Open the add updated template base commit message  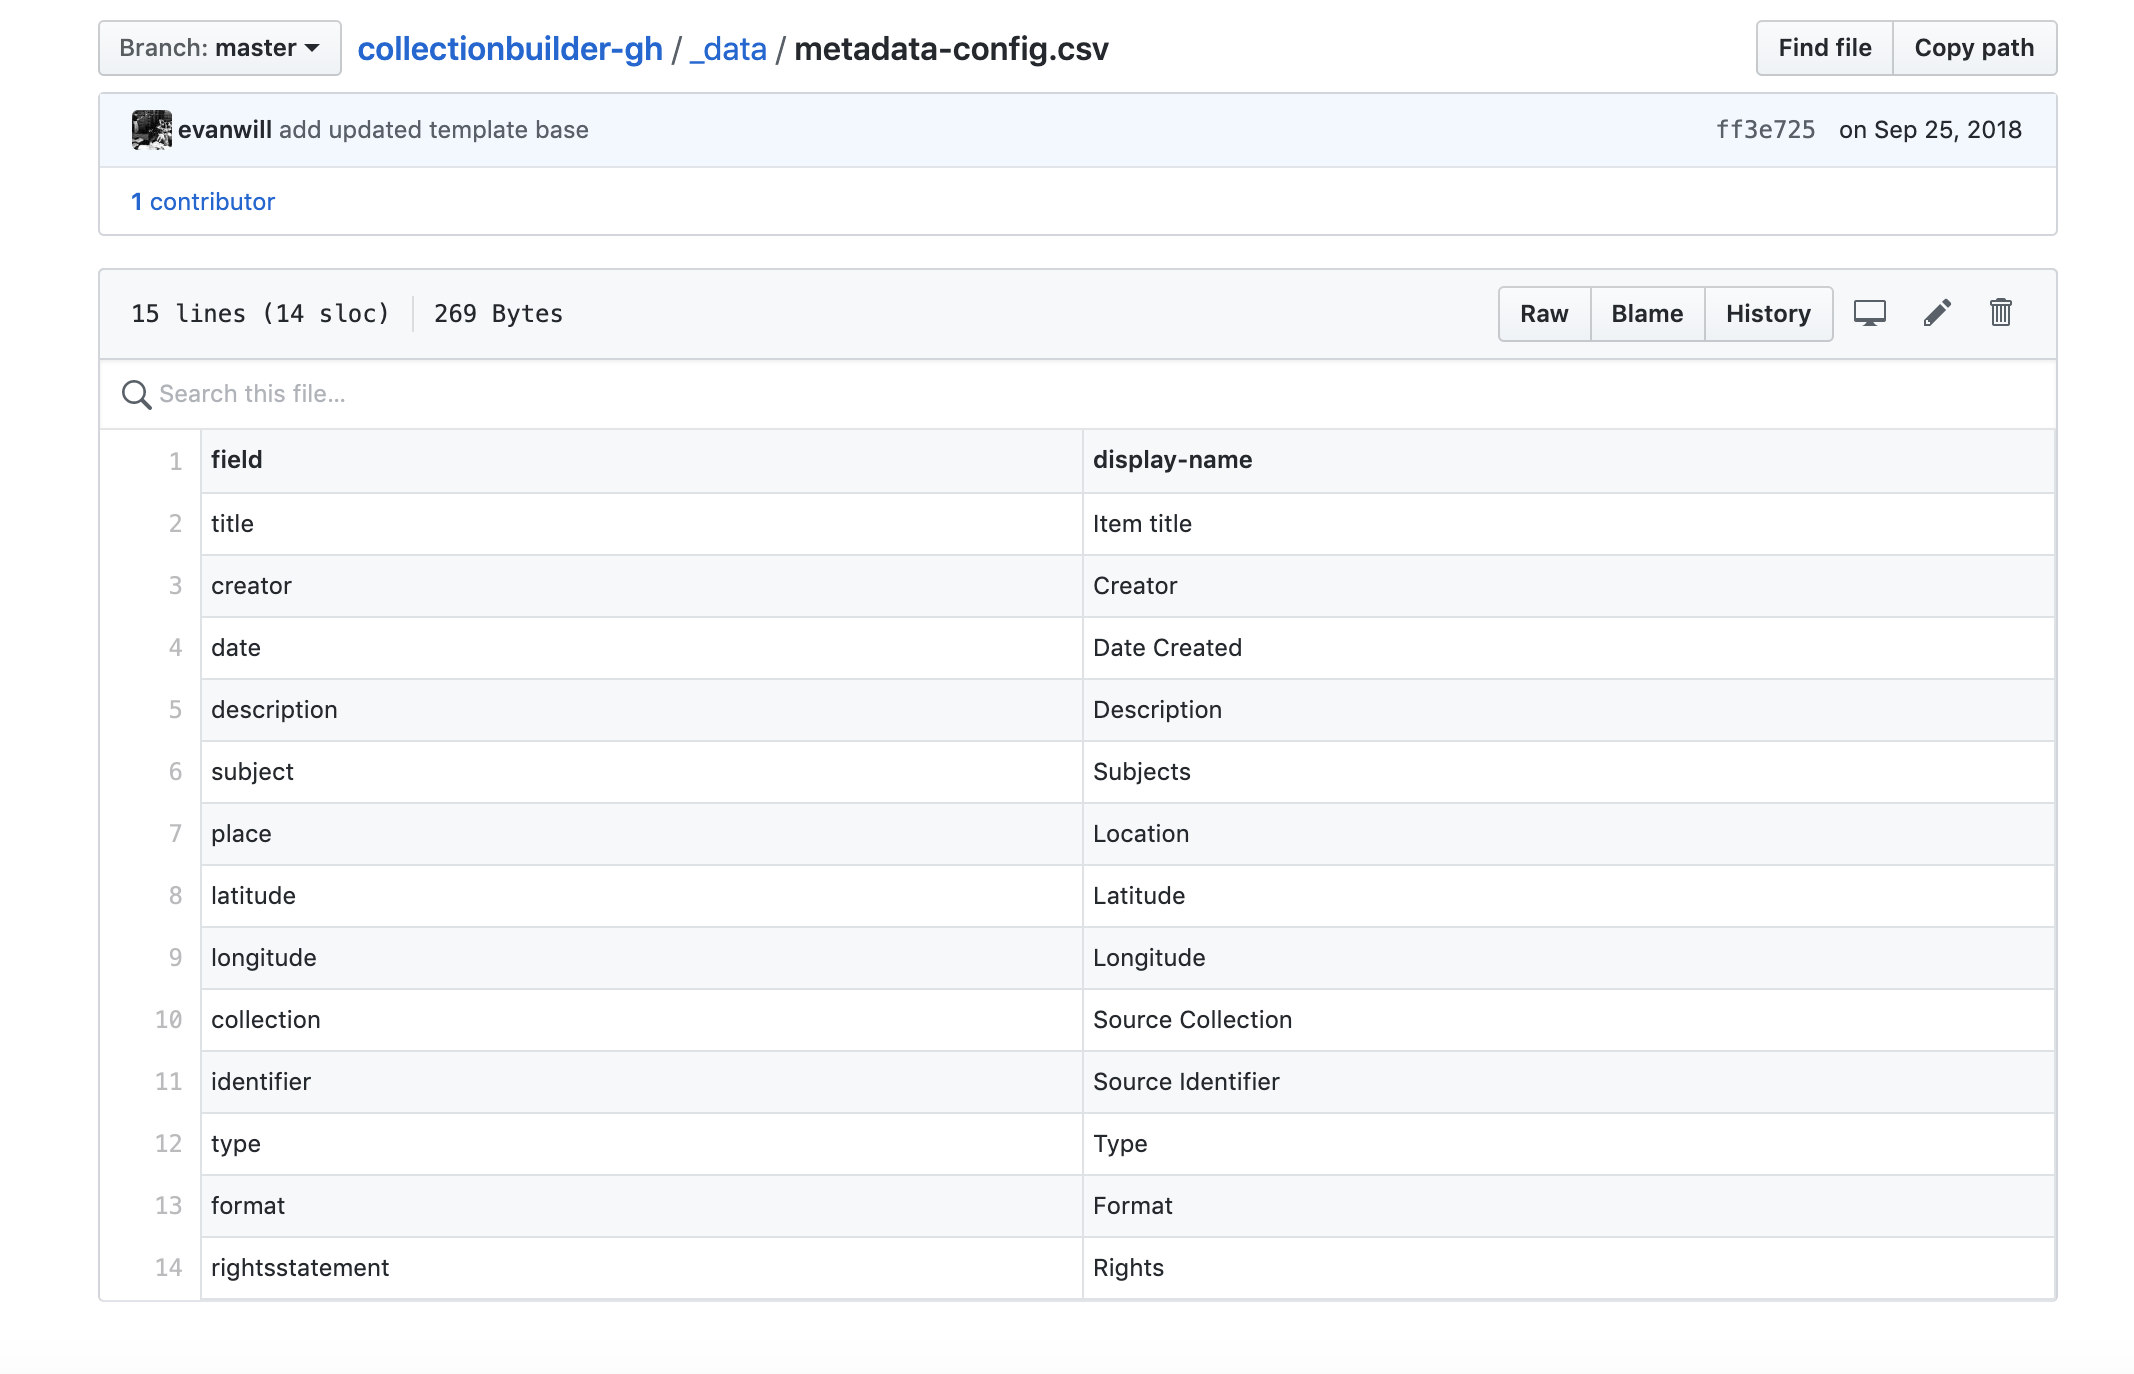pos(433,130)
